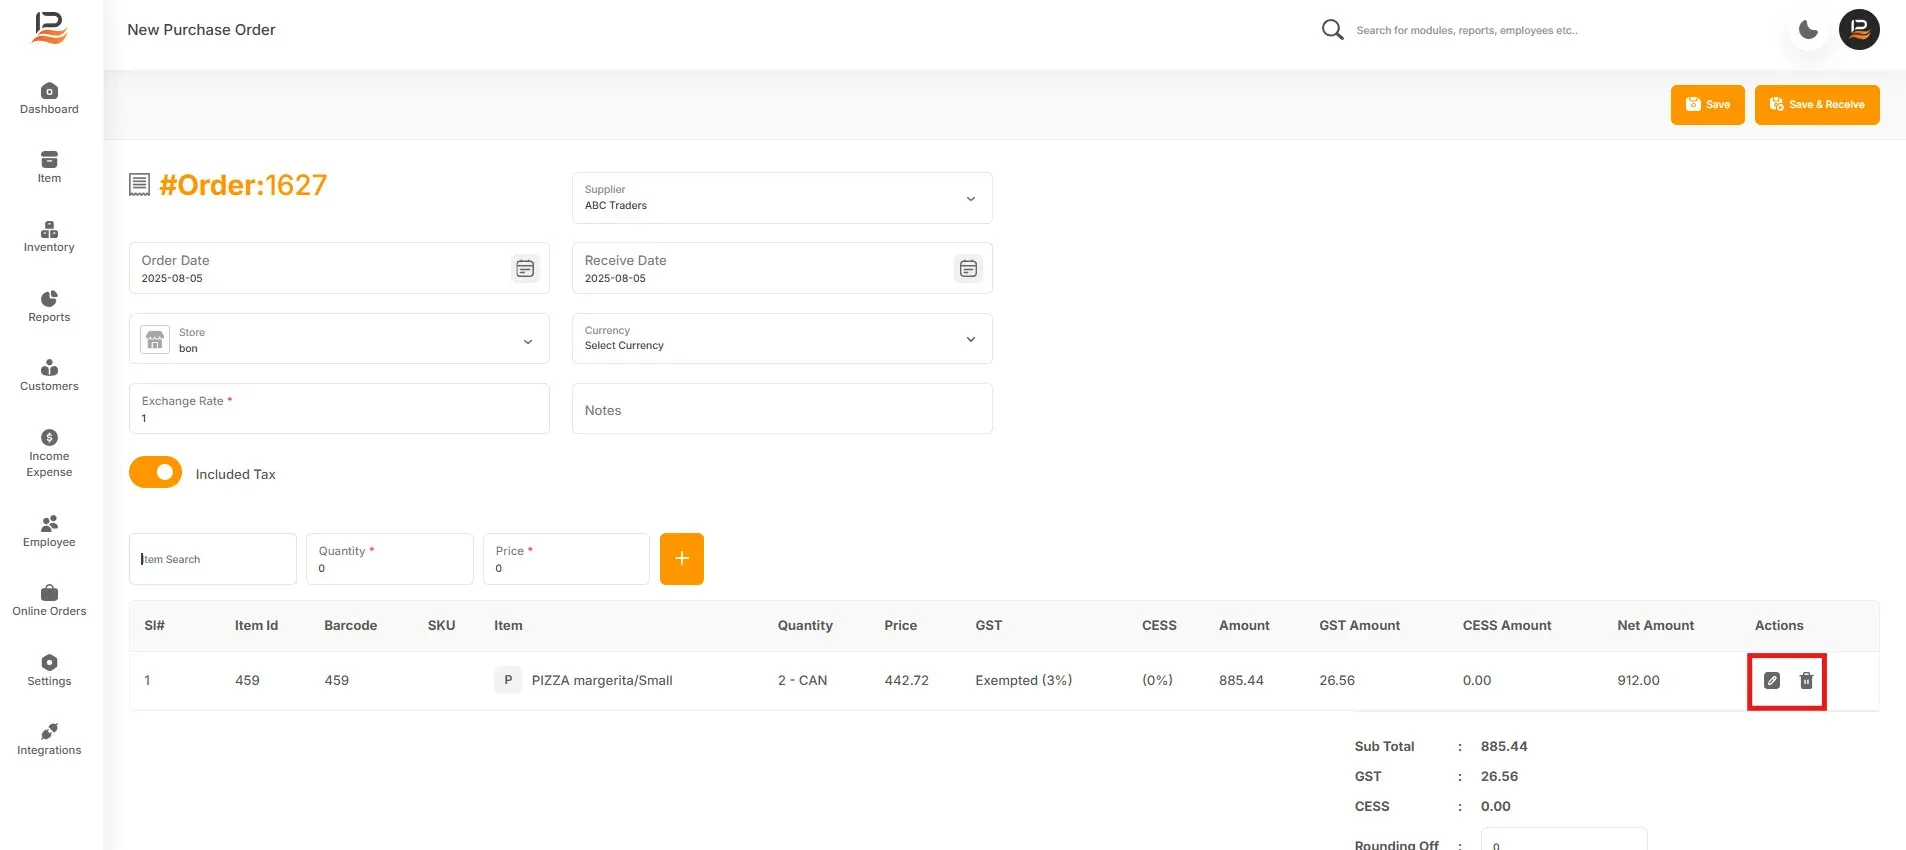Open the Receive Date calendar picker
The width and height of the screenshot is (1906, 850).
(x=968, y=268)
